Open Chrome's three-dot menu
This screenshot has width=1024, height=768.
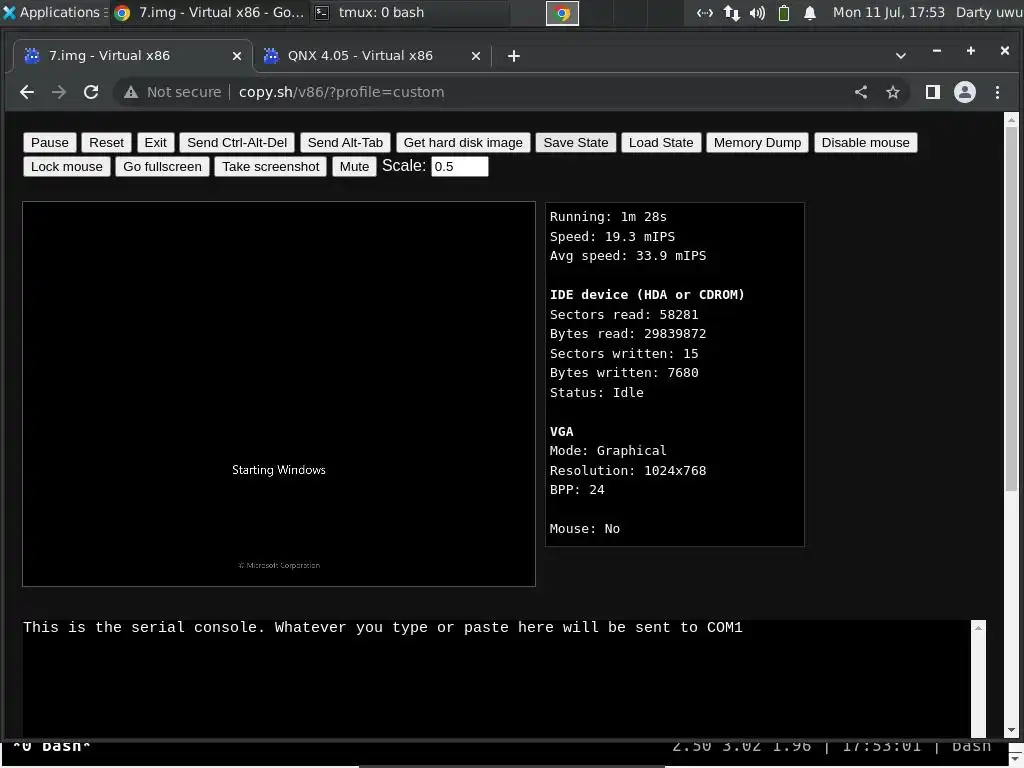pos(997,92)
